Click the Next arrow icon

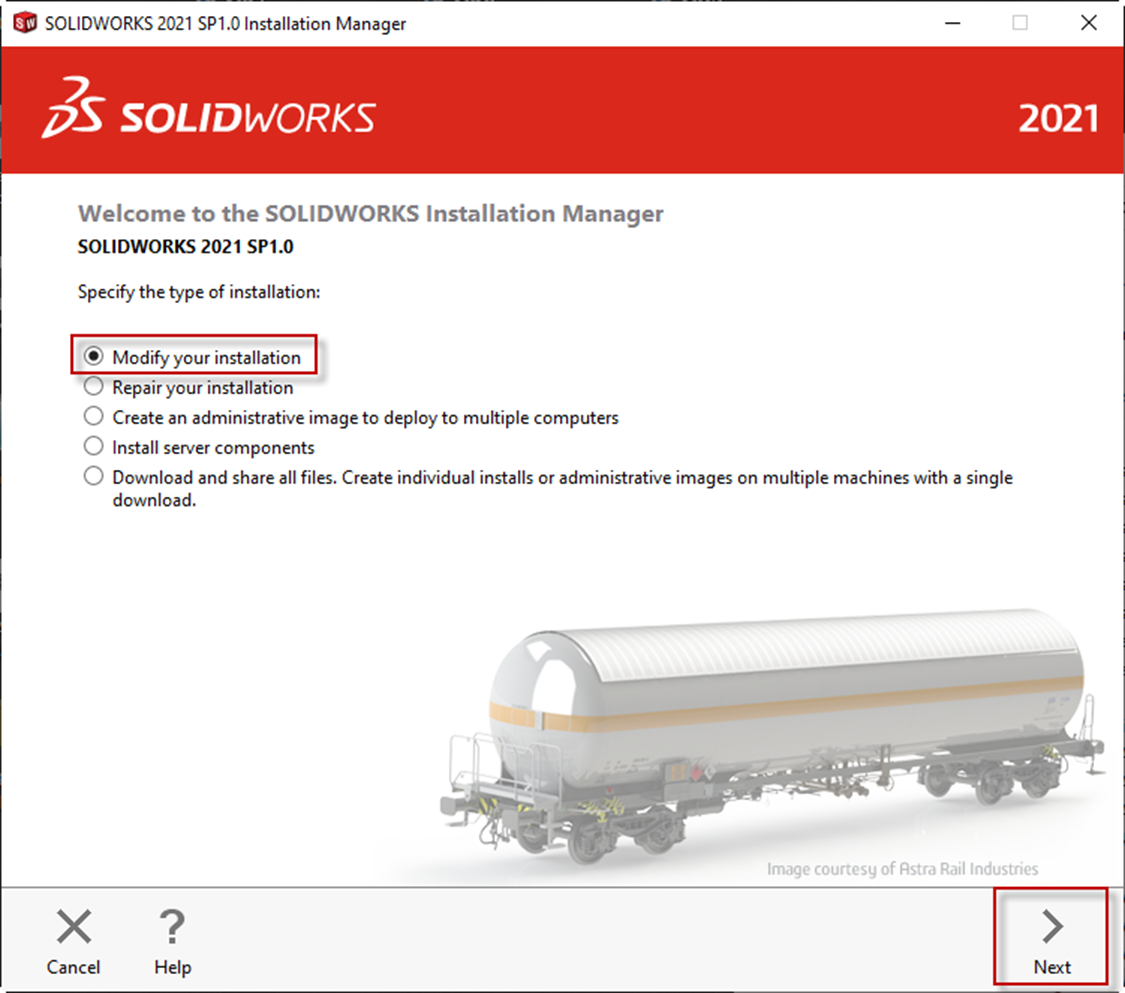(x=1051, y=927)
